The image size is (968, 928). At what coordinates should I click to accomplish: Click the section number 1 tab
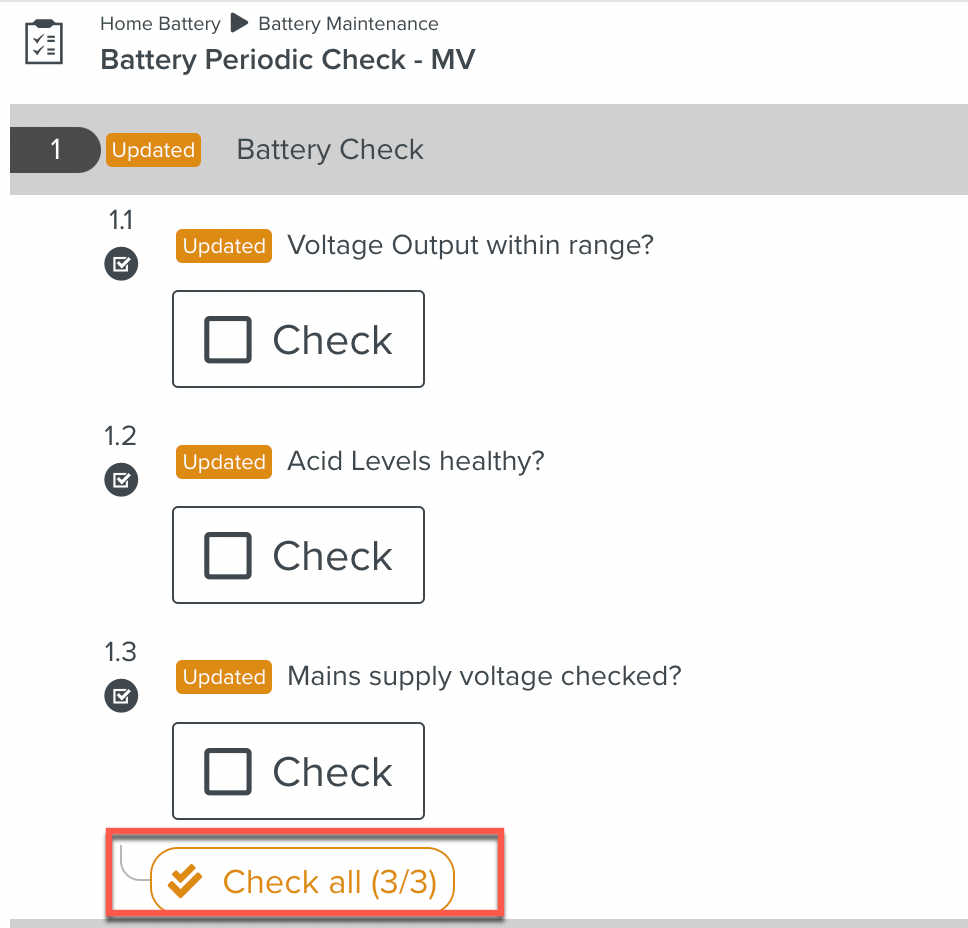(55, 150)
